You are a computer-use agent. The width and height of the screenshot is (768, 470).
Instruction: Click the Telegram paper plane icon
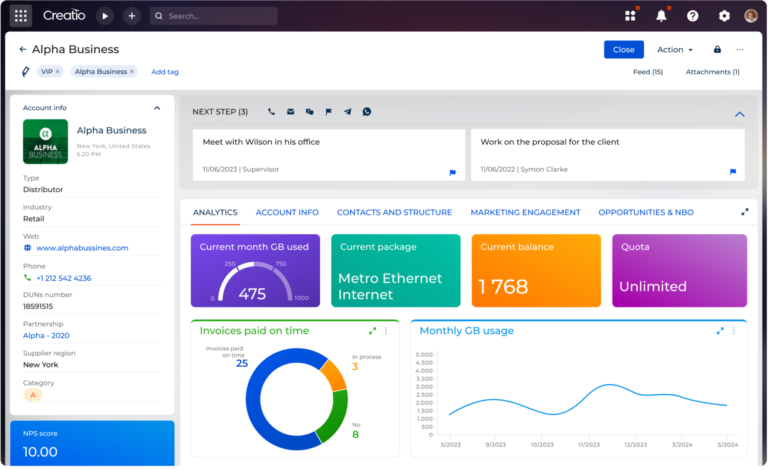pyautogui.click(x=348, y=112)
